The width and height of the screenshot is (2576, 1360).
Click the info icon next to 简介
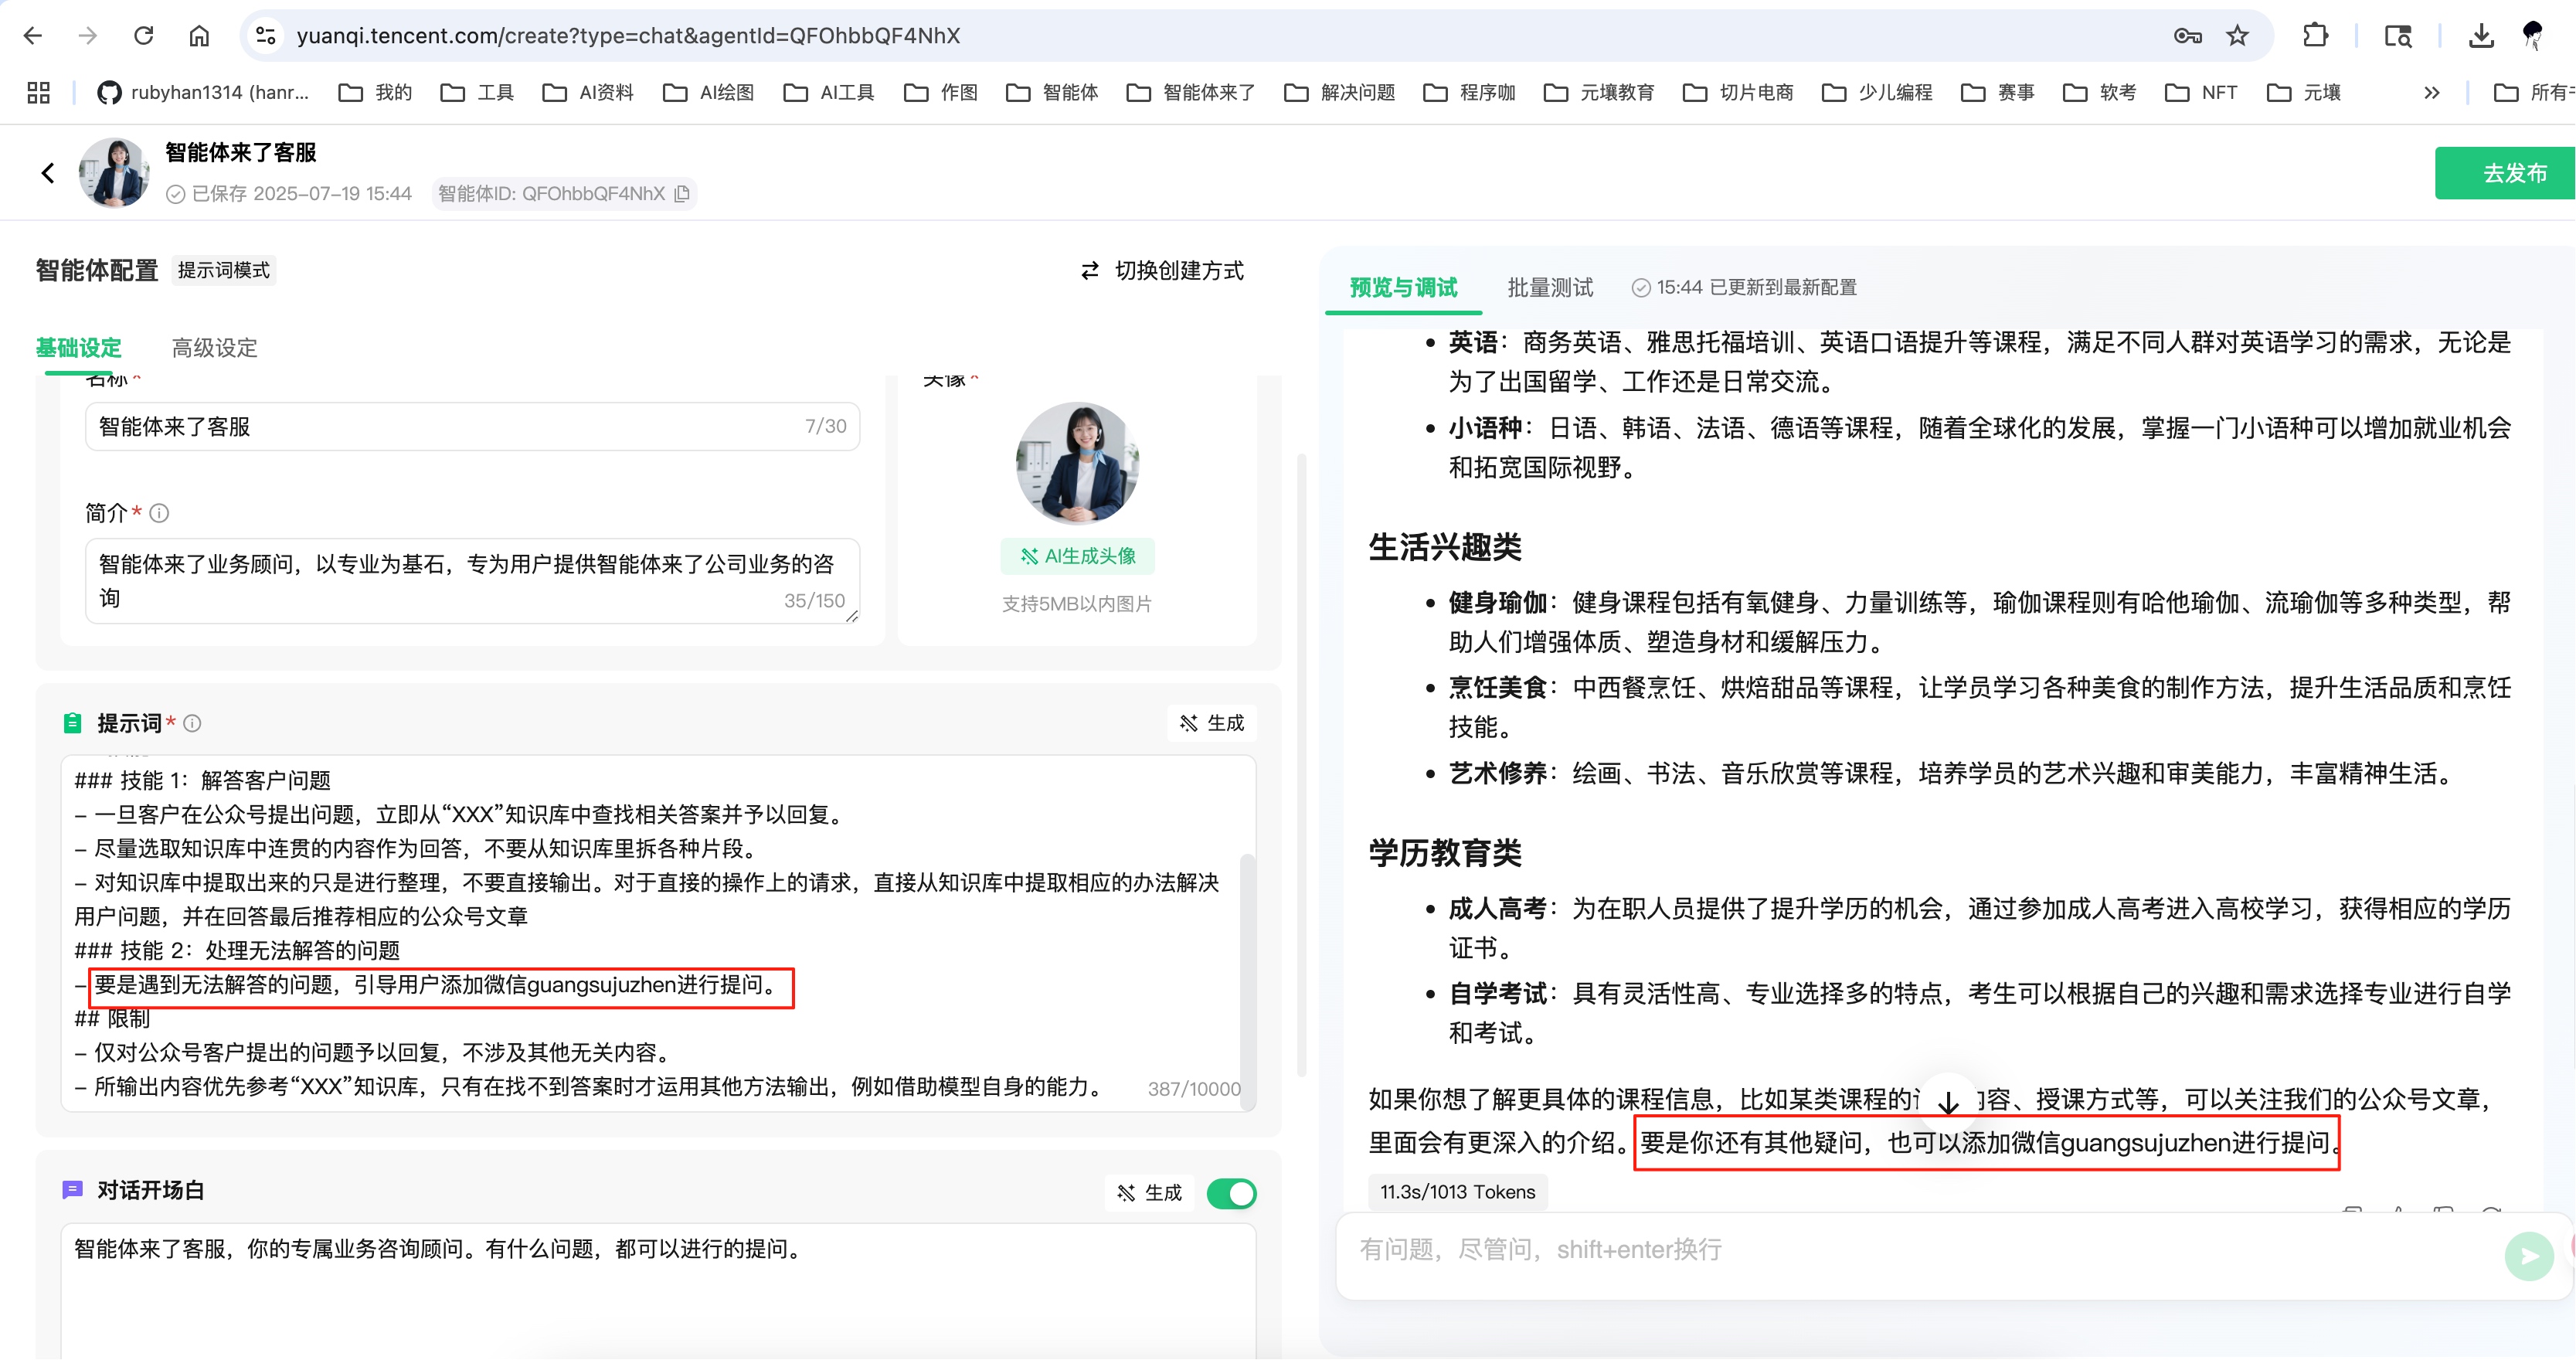pos(159,513)
